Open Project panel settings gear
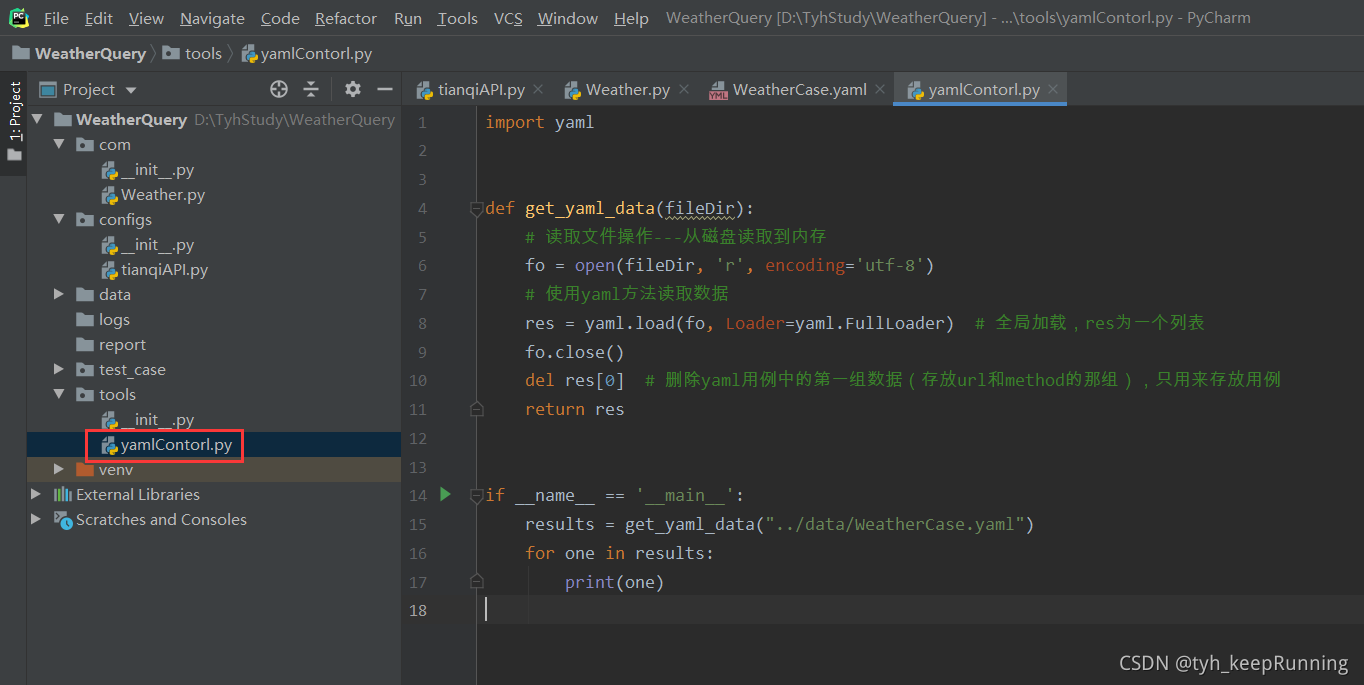This screenshot has width=1364, height=685. 352,89
